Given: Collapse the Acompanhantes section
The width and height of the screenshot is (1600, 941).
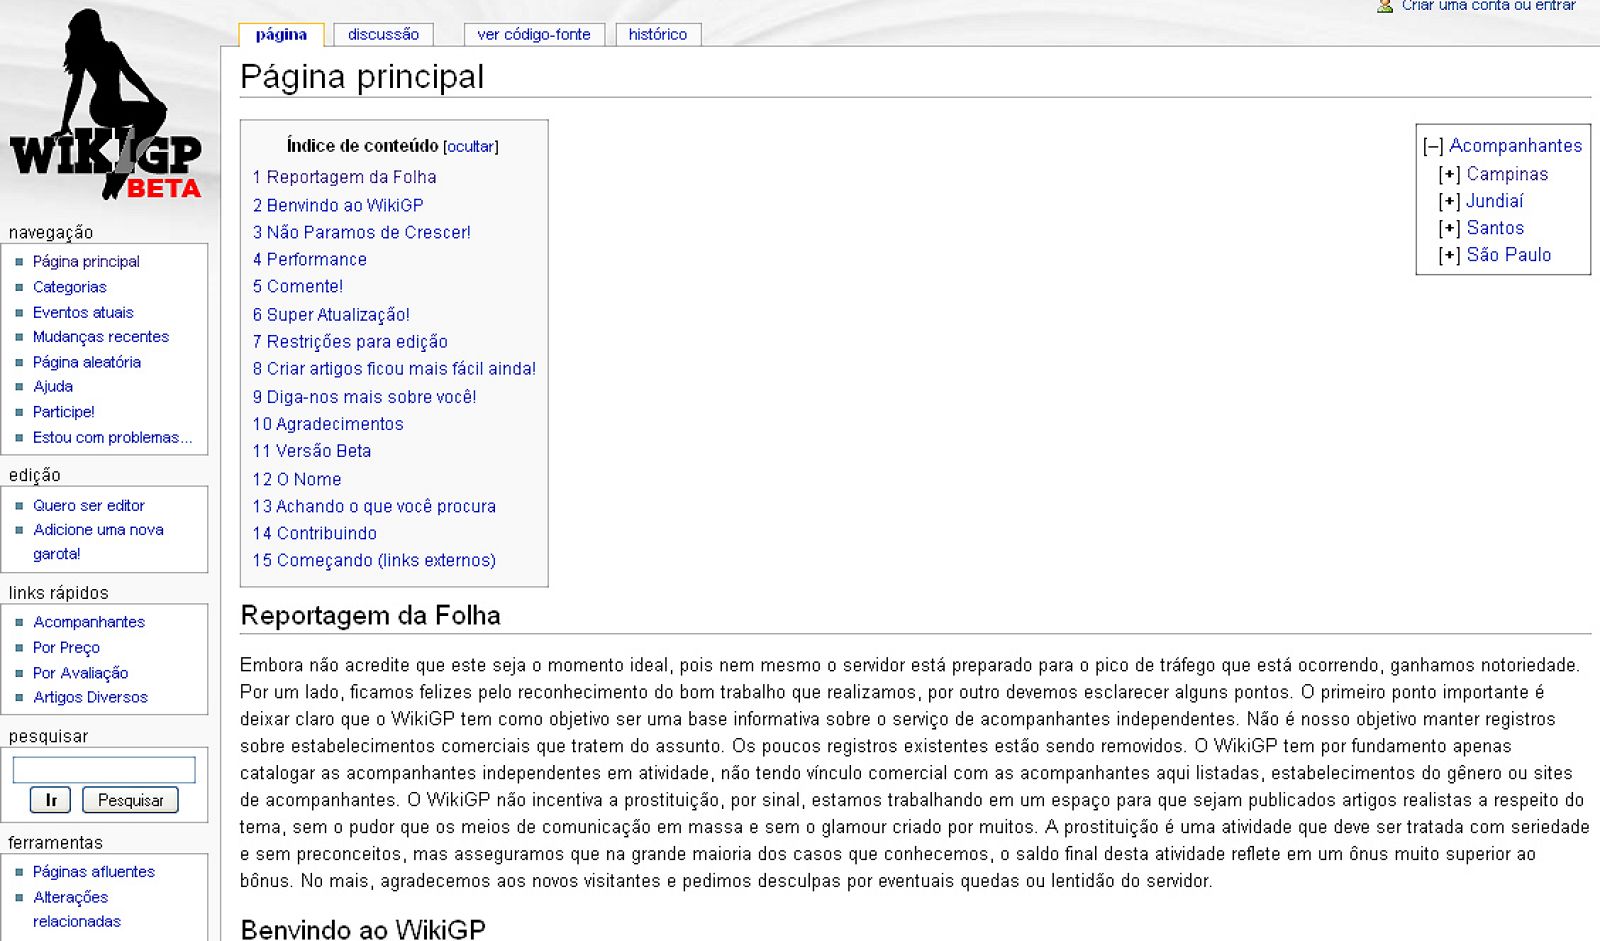Looking at the screenshot, I should [x=1434, y=145].
